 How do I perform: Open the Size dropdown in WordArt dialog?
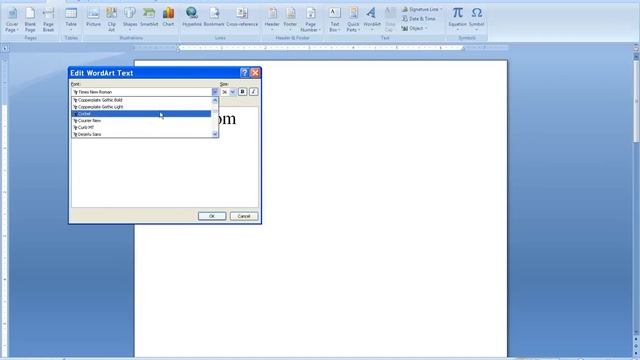[232, 92]
